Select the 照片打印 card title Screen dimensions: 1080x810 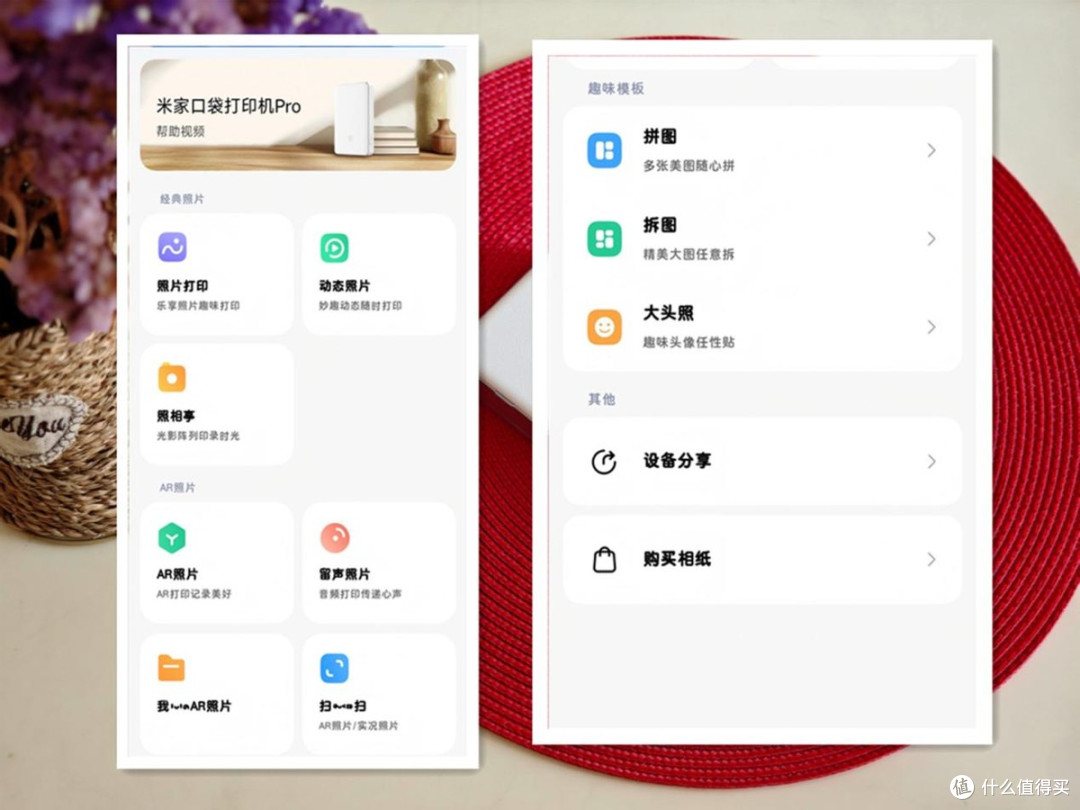click(182, 286)
